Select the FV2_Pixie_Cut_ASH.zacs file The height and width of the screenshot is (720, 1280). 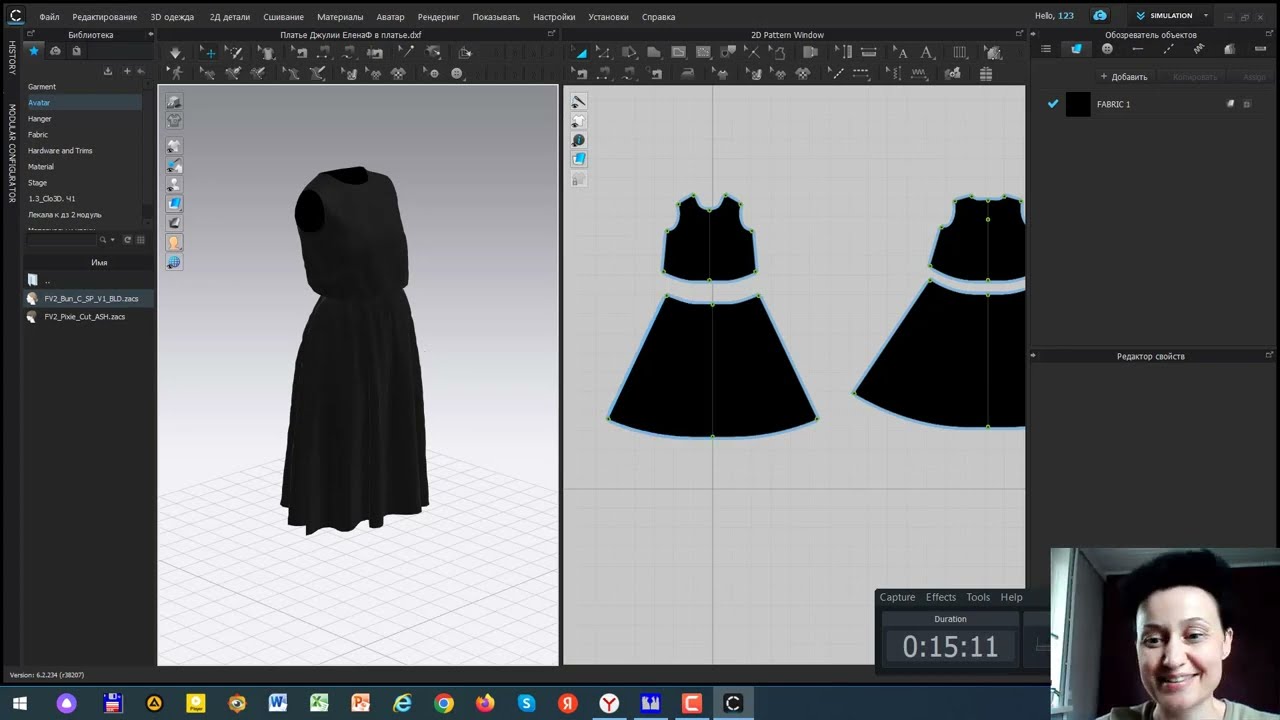(x=85, y=317)
